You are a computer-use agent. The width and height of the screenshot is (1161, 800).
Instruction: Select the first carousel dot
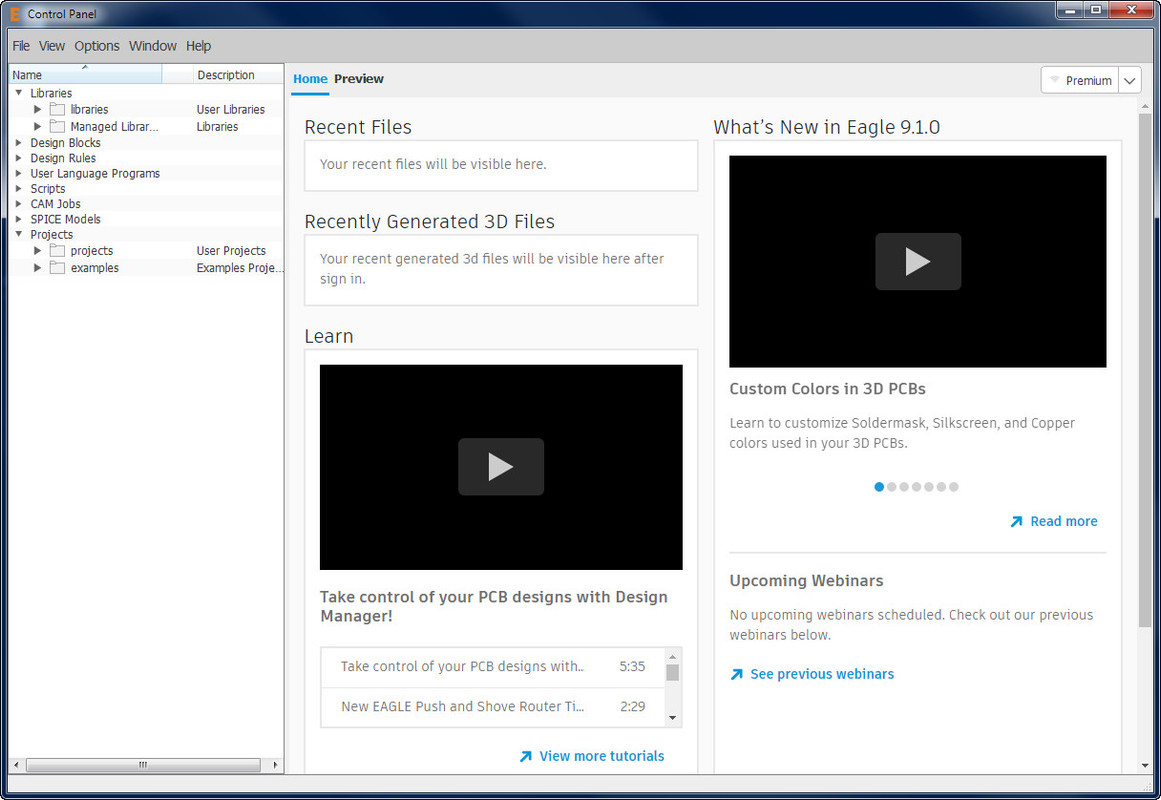coord(879,487)
